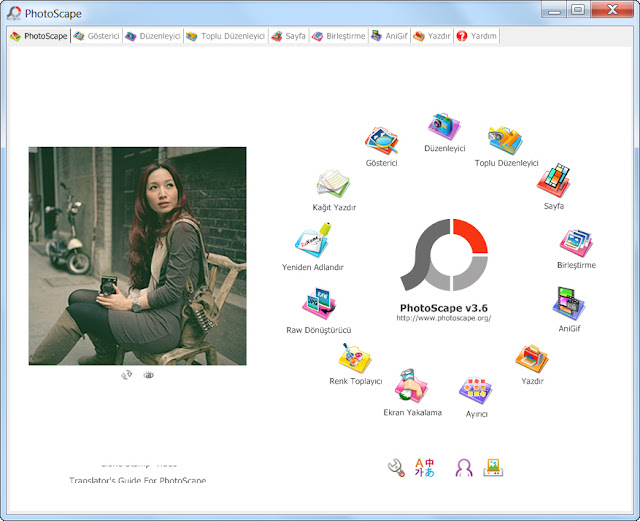The width and height of the screenshot is (640, 521).
Task: Click the woman with camera photo
Action: [x=138, y=256]
